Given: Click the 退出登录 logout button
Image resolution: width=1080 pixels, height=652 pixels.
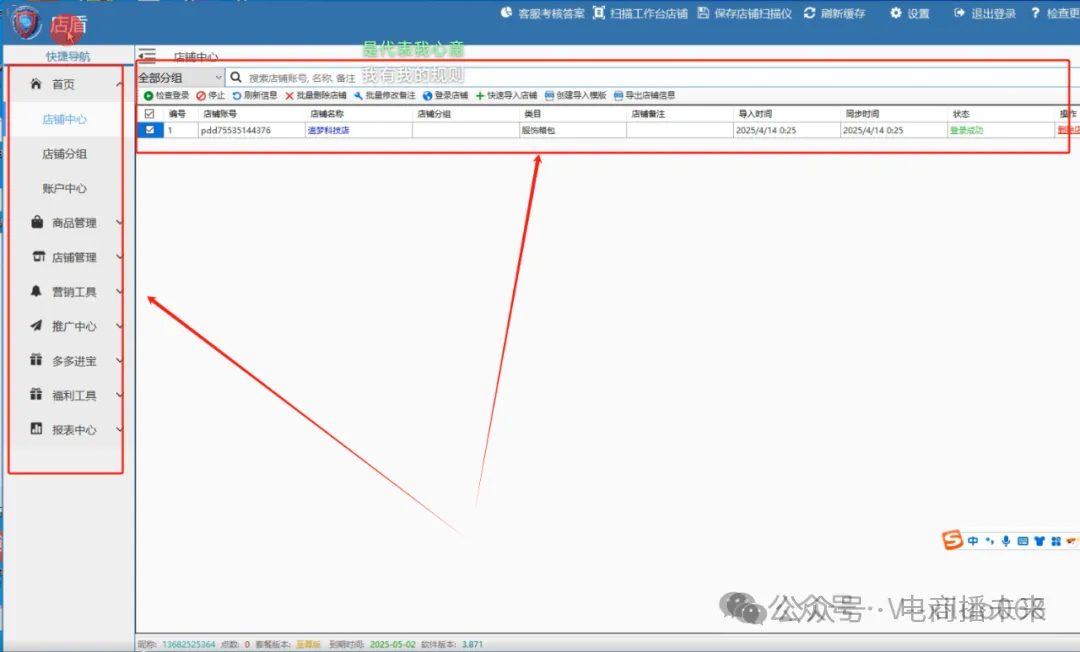Looking at the screenshot, I should [x=985, y=13].
